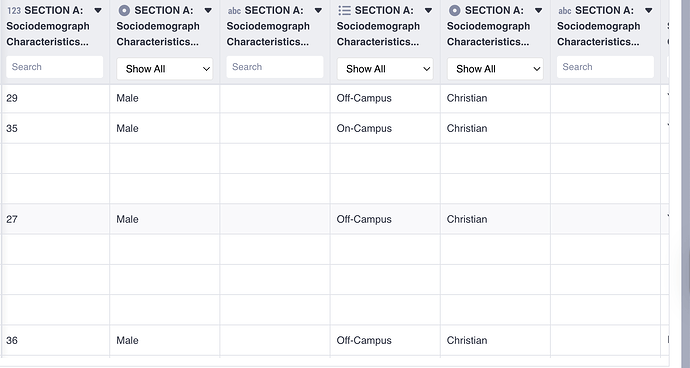Click the abc text type icon in third column
The height and width of the screenshot is (368, 690).
coord(234,11)
